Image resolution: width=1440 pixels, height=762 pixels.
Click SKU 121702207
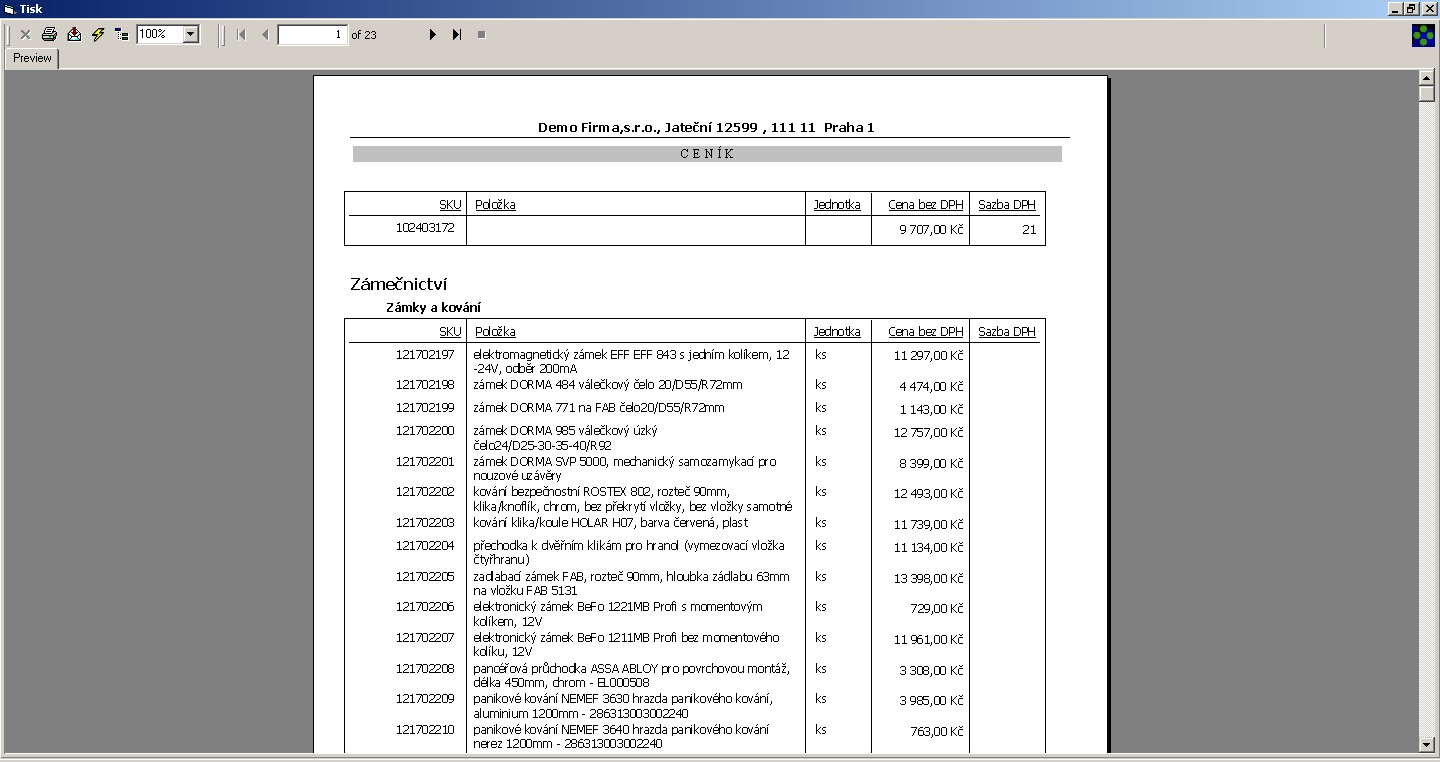point(425,637)
